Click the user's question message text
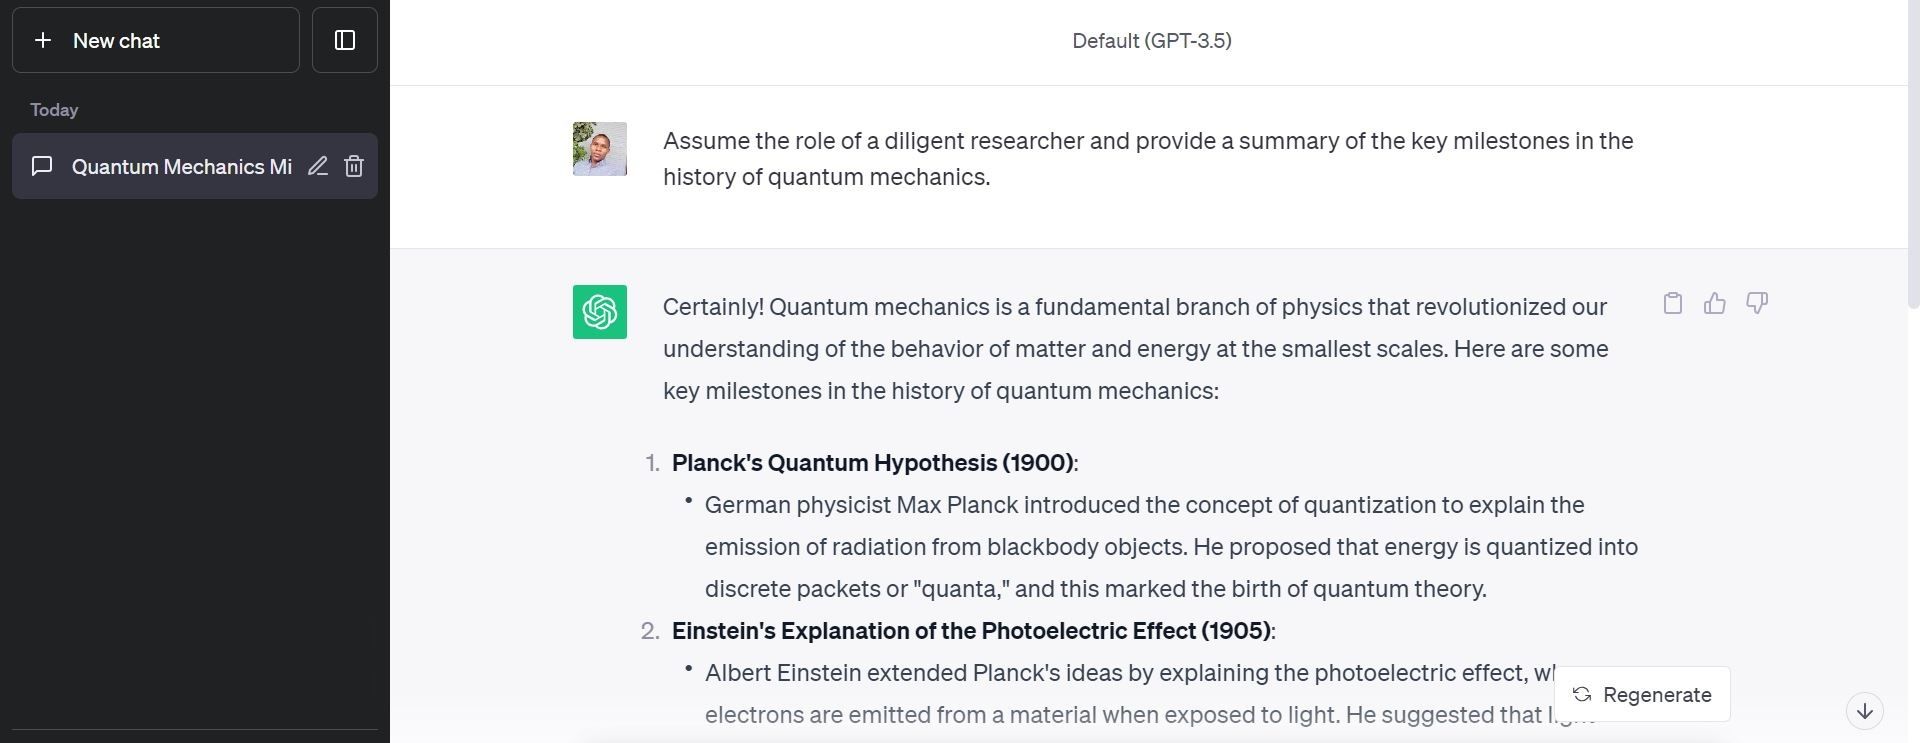 (x=1146, y=158)
